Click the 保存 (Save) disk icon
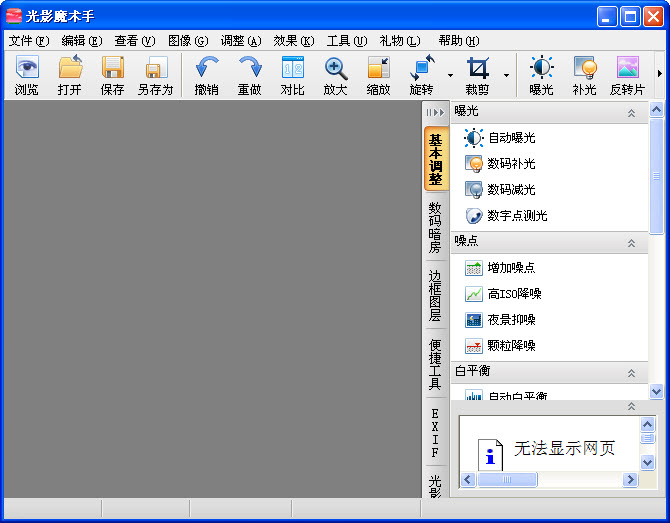Image resolution: width=670 pixels, height=523 pixels. [x=112, y=69]
